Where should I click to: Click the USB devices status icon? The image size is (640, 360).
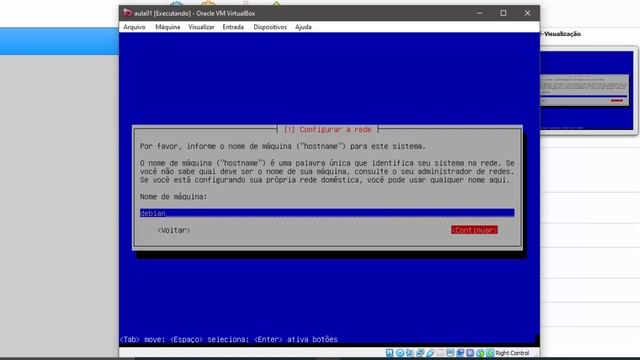[x=431, y=353]
